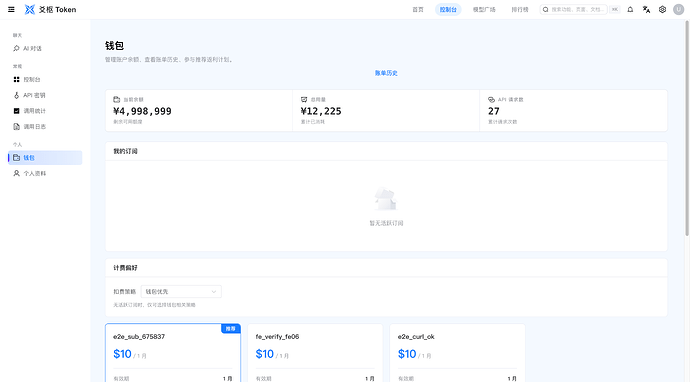
Task: Go to the 首页 top nav tab
Action: point(418,9)
